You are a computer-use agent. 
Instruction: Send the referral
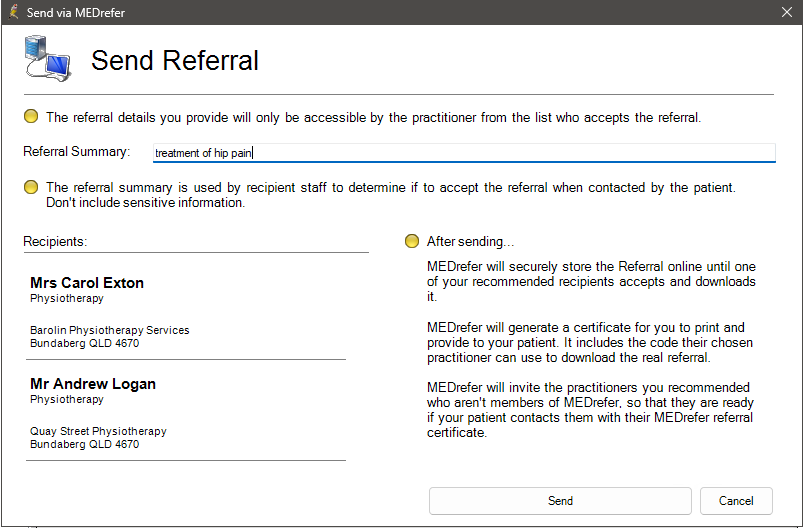pos(560,500)
